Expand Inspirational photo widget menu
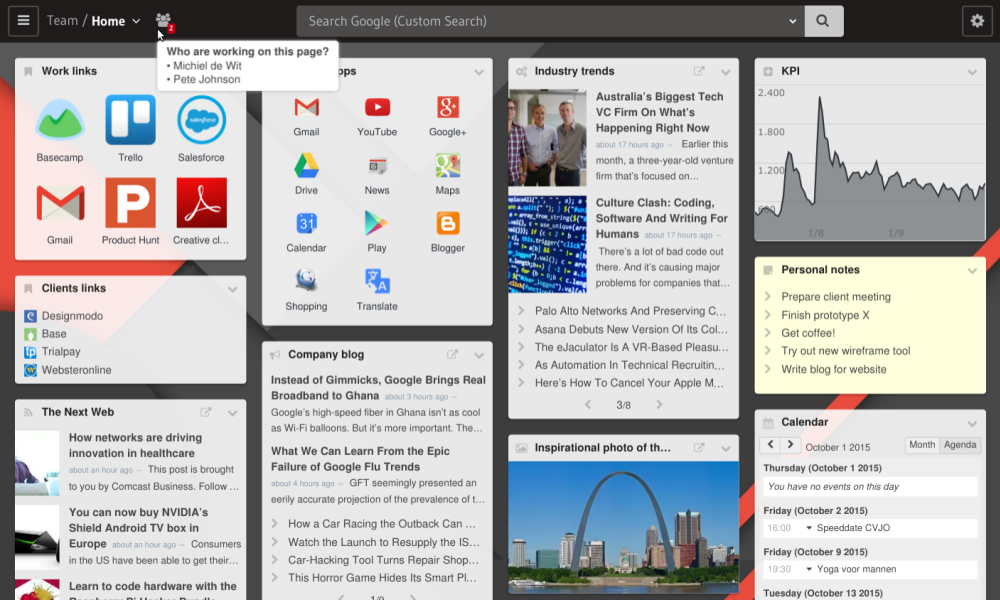 click(725, 449)
